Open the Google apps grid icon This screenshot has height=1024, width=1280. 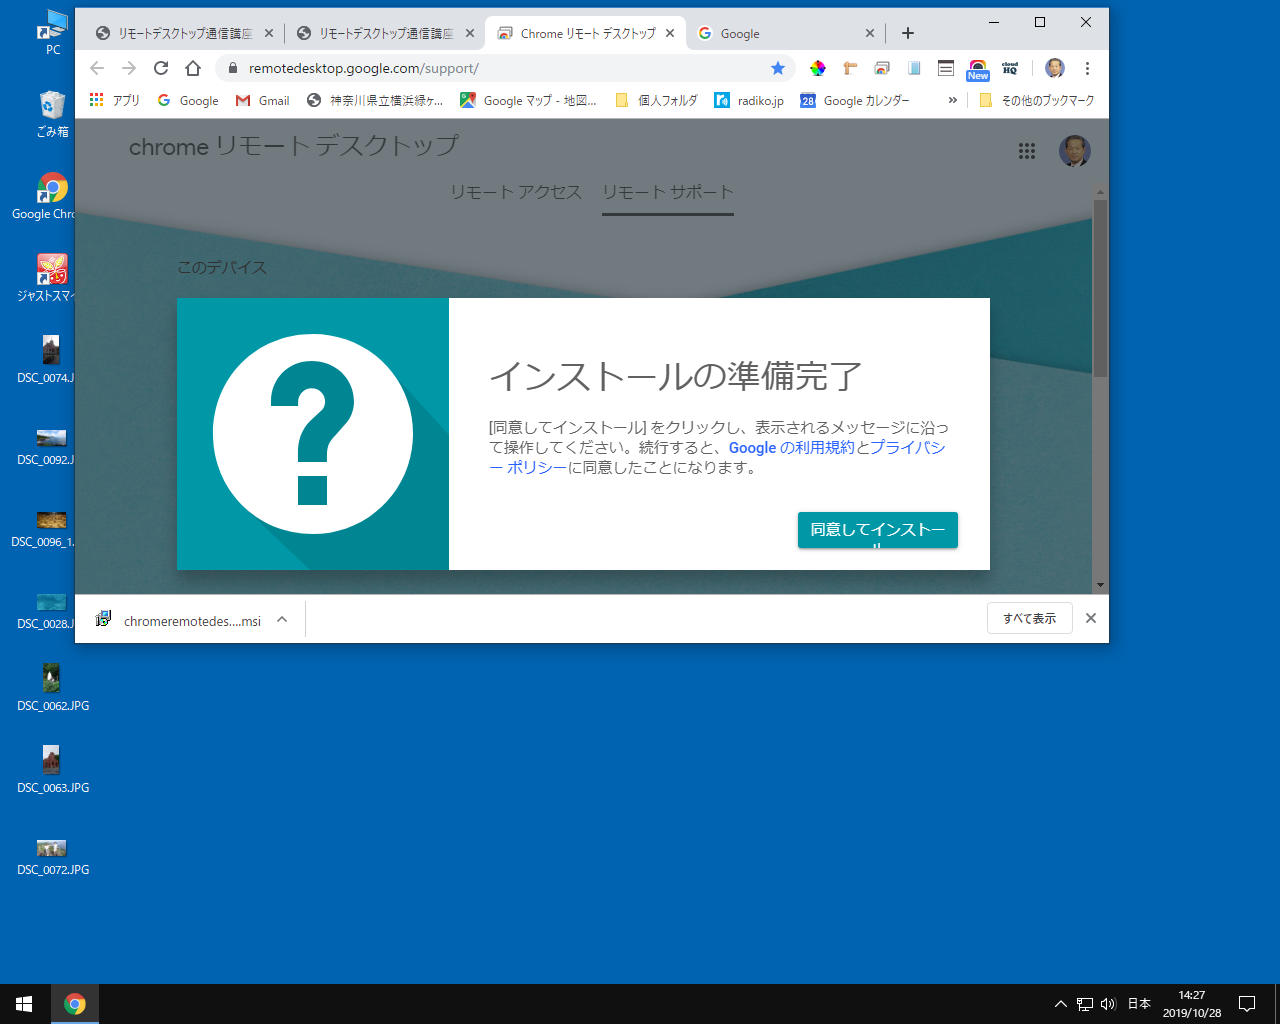(1027, 151)
